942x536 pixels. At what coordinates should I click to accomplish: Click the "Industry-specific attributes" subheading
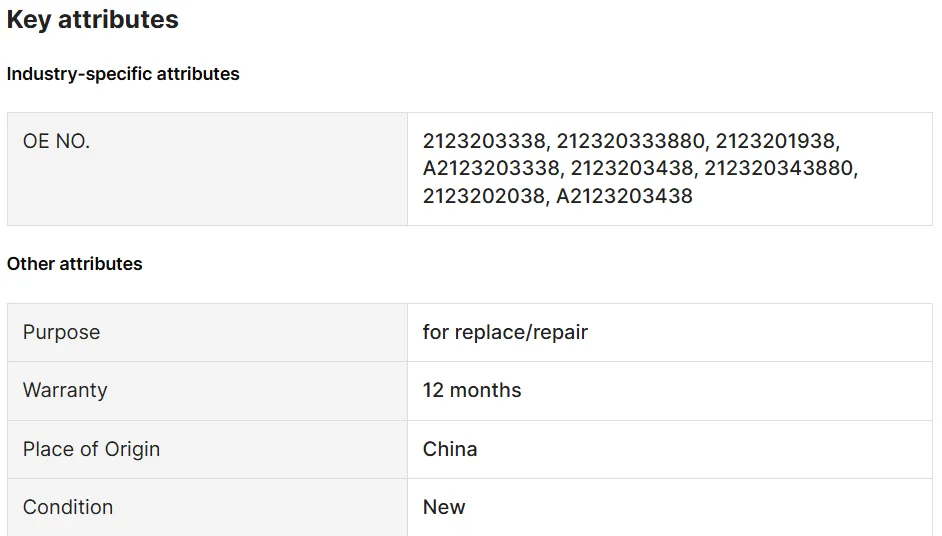[x=123, y=74]
